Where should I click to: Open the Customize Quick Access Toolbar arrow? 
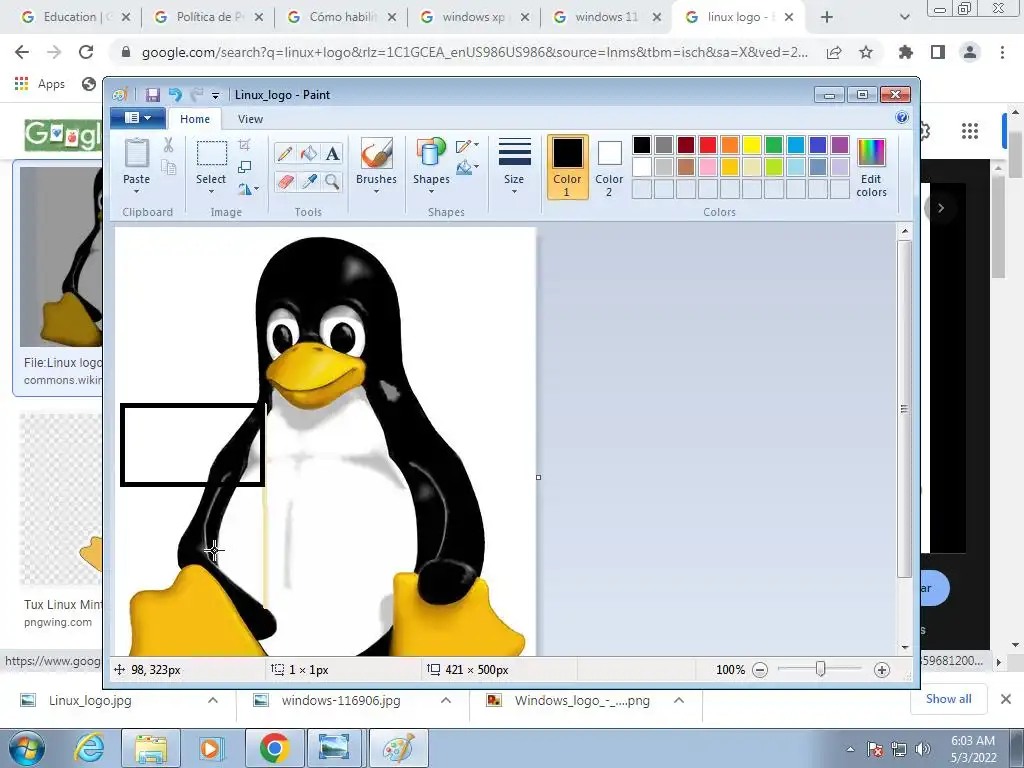pyautogui.click(x=215, y=95)
